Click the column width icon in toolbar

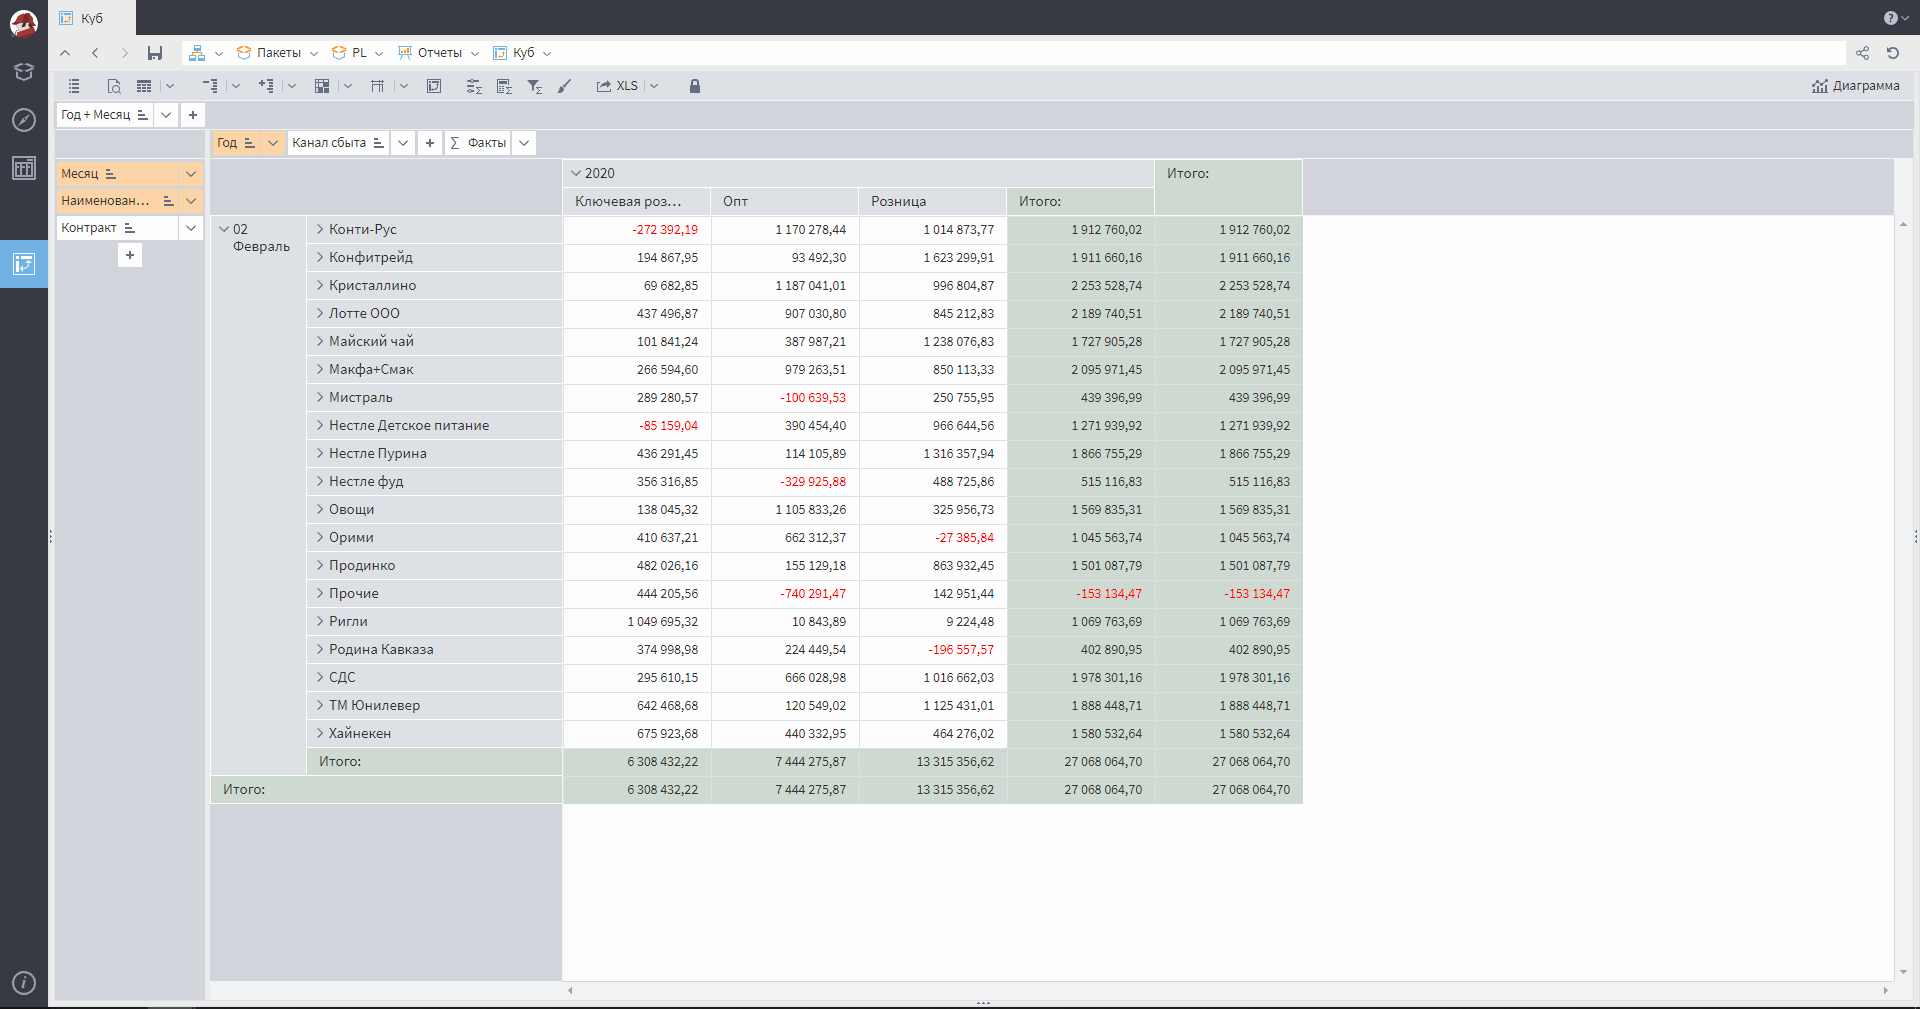(x=378, y=86)
